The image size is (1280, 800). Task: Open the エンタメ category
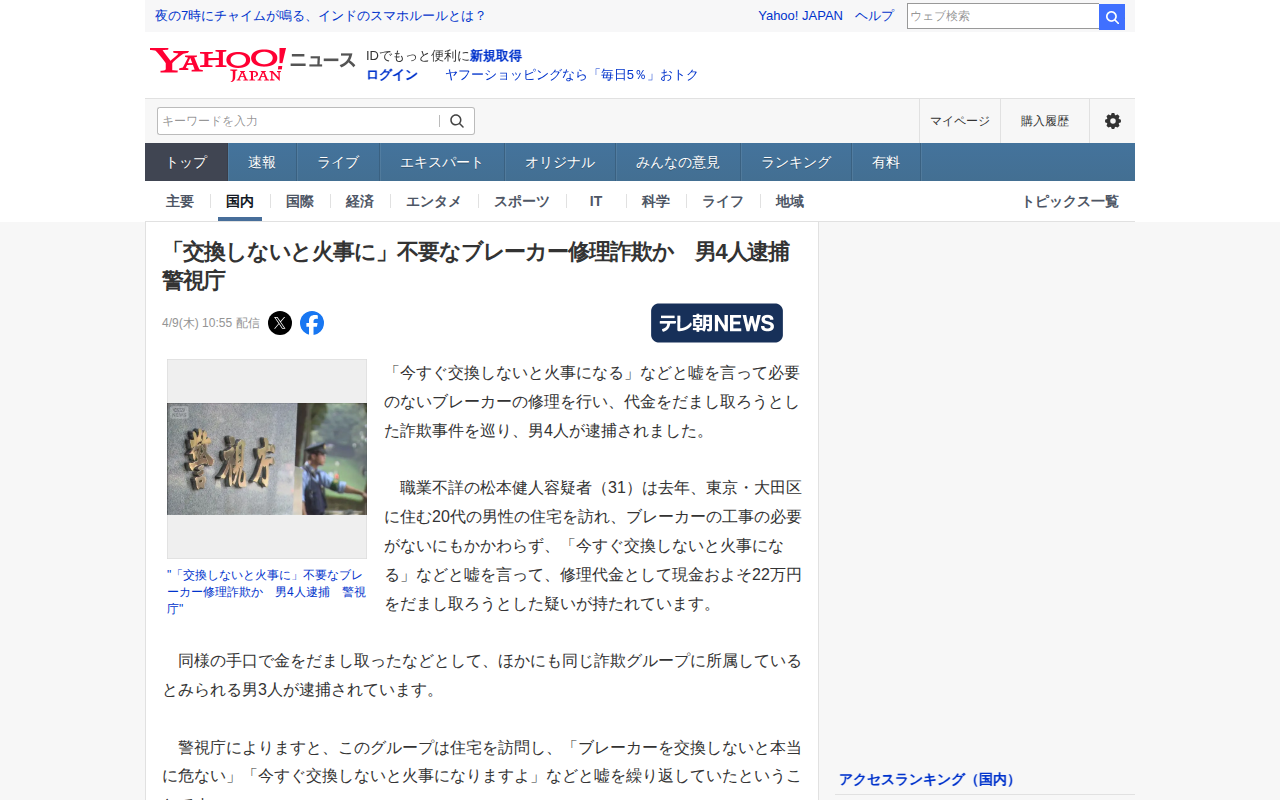pyautogui.click(x=434, y=201)
